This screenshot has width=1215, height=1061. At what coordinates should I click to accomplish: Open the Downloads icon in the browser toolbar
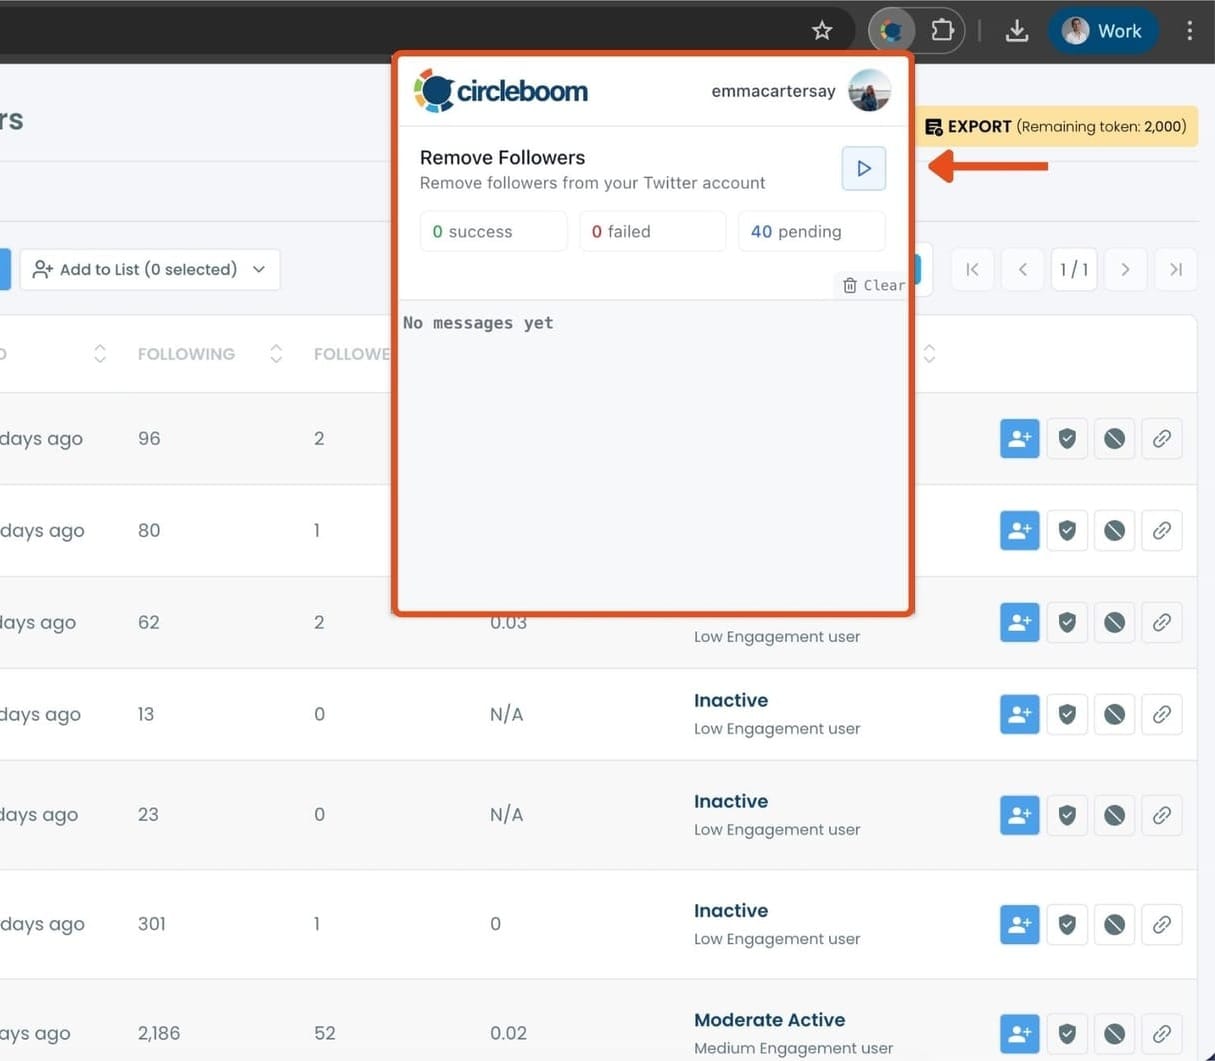point(1016,30)
